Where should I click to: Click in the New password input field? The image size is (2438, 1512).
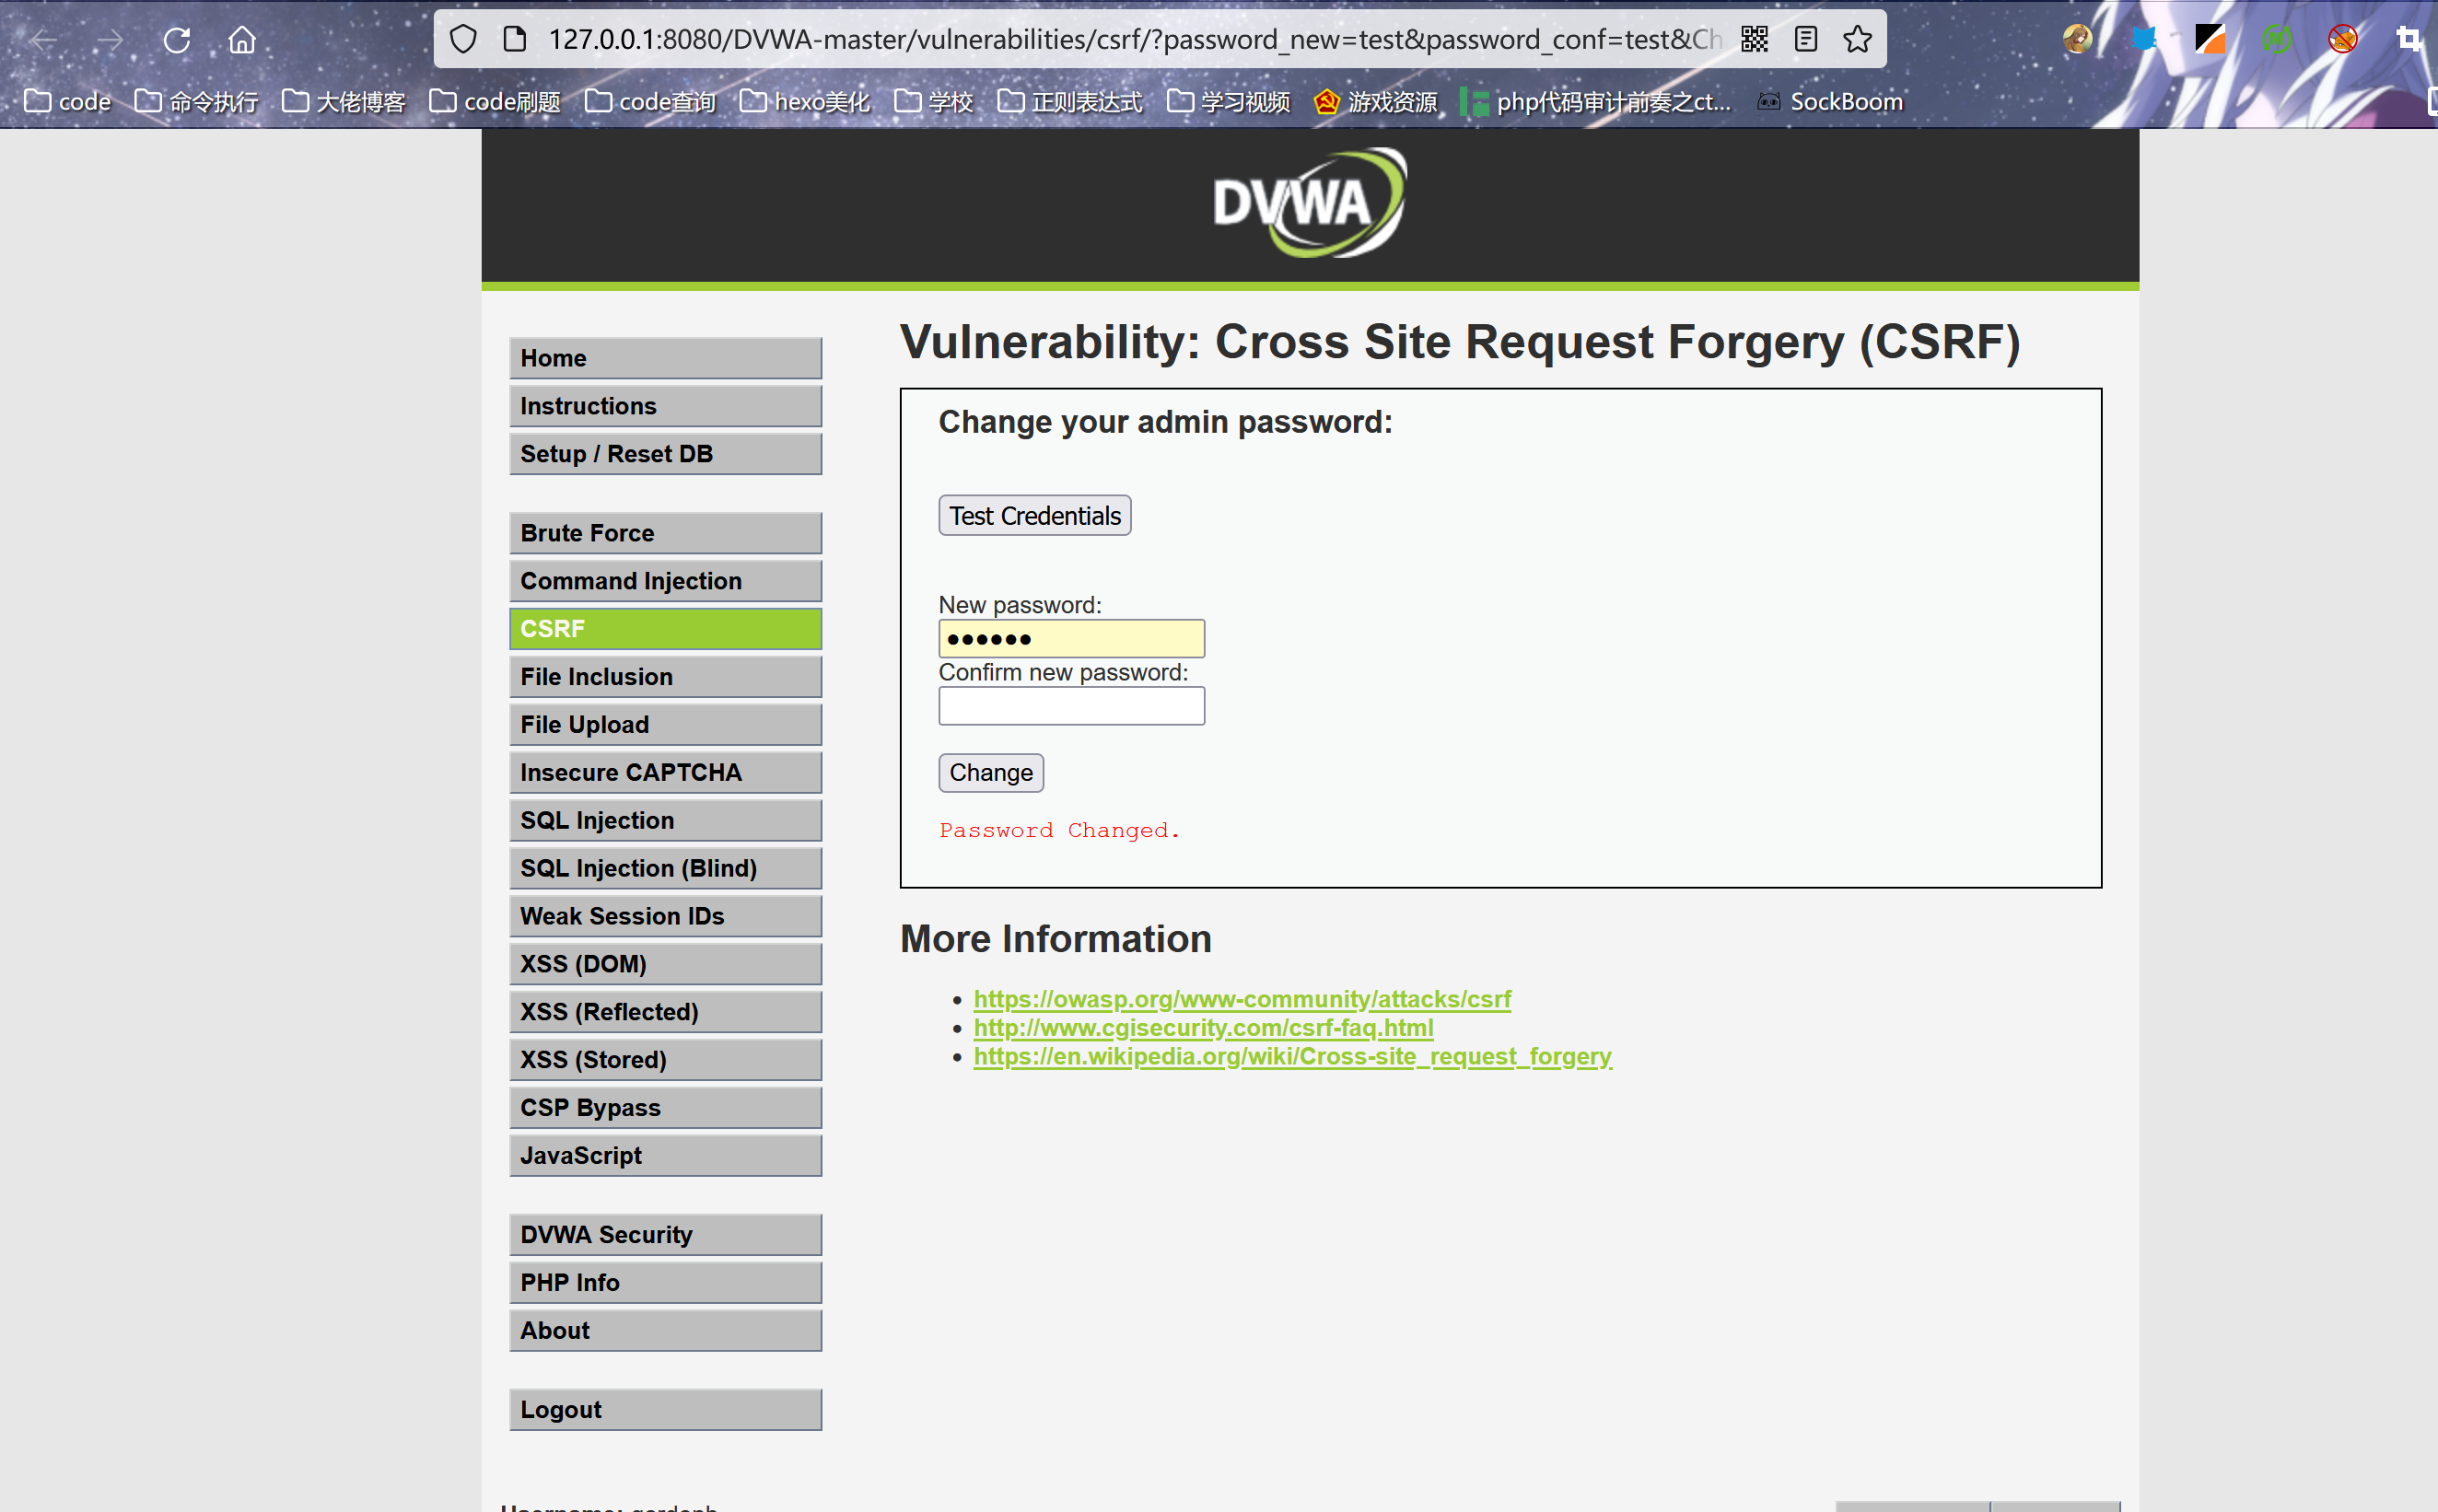1071,639
